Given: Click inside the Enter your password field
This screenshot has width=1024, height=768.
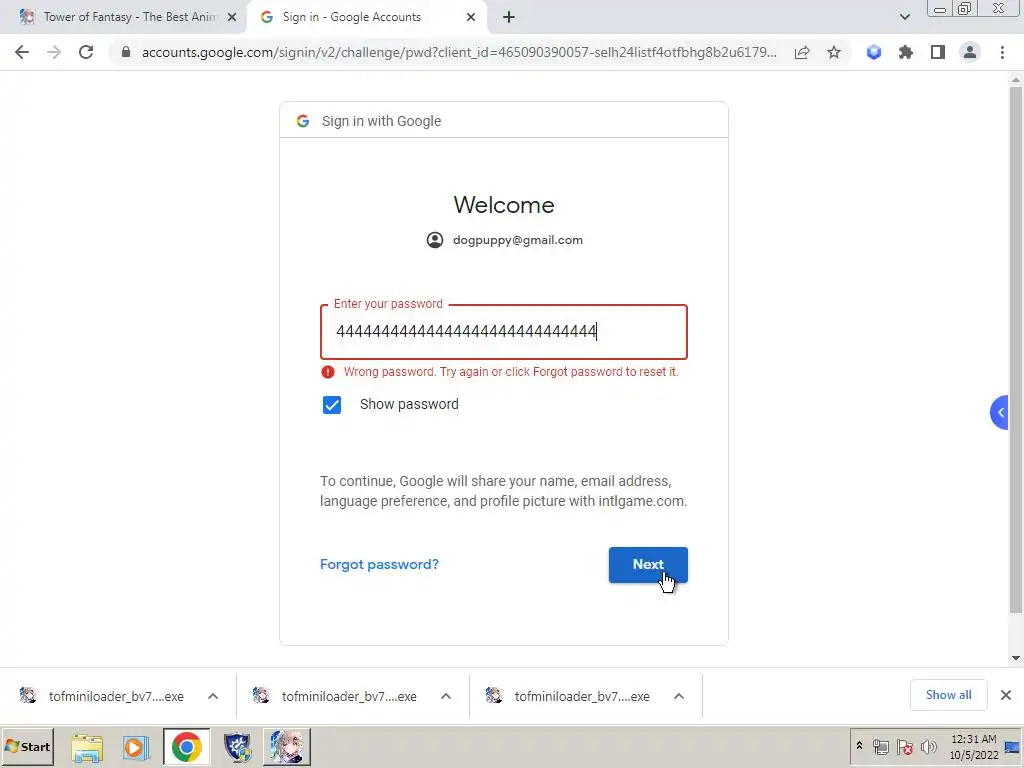Looking at the screenshot, I should [504, 332].
